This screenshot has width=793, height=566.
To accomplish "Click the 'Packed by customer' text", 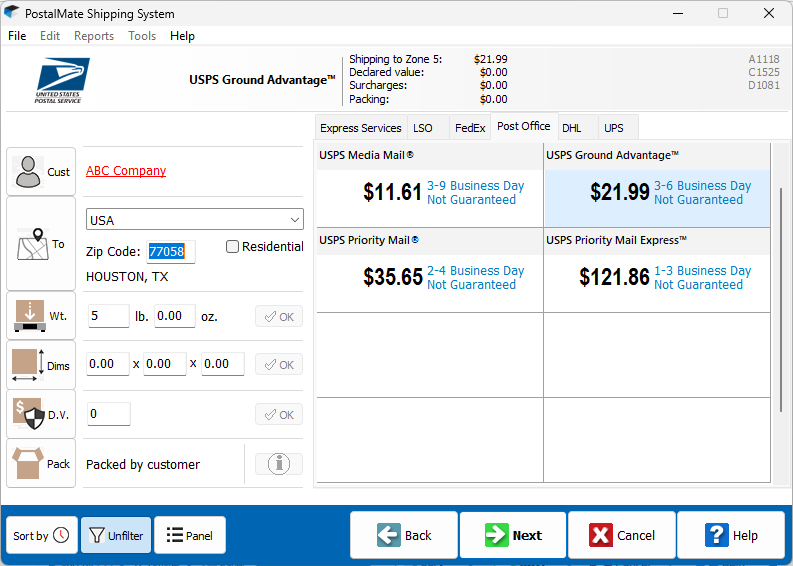I will tap(143, 464).
